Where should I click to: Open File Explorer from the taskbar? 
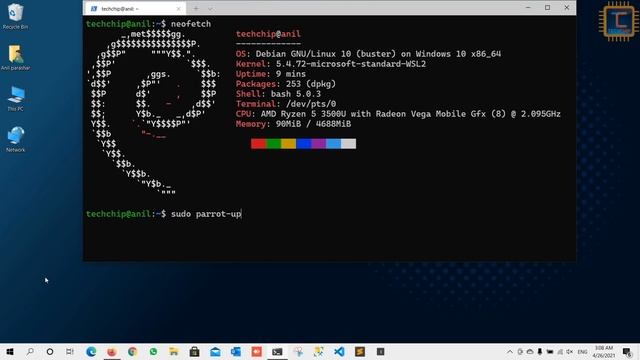(x=174, y=351)
